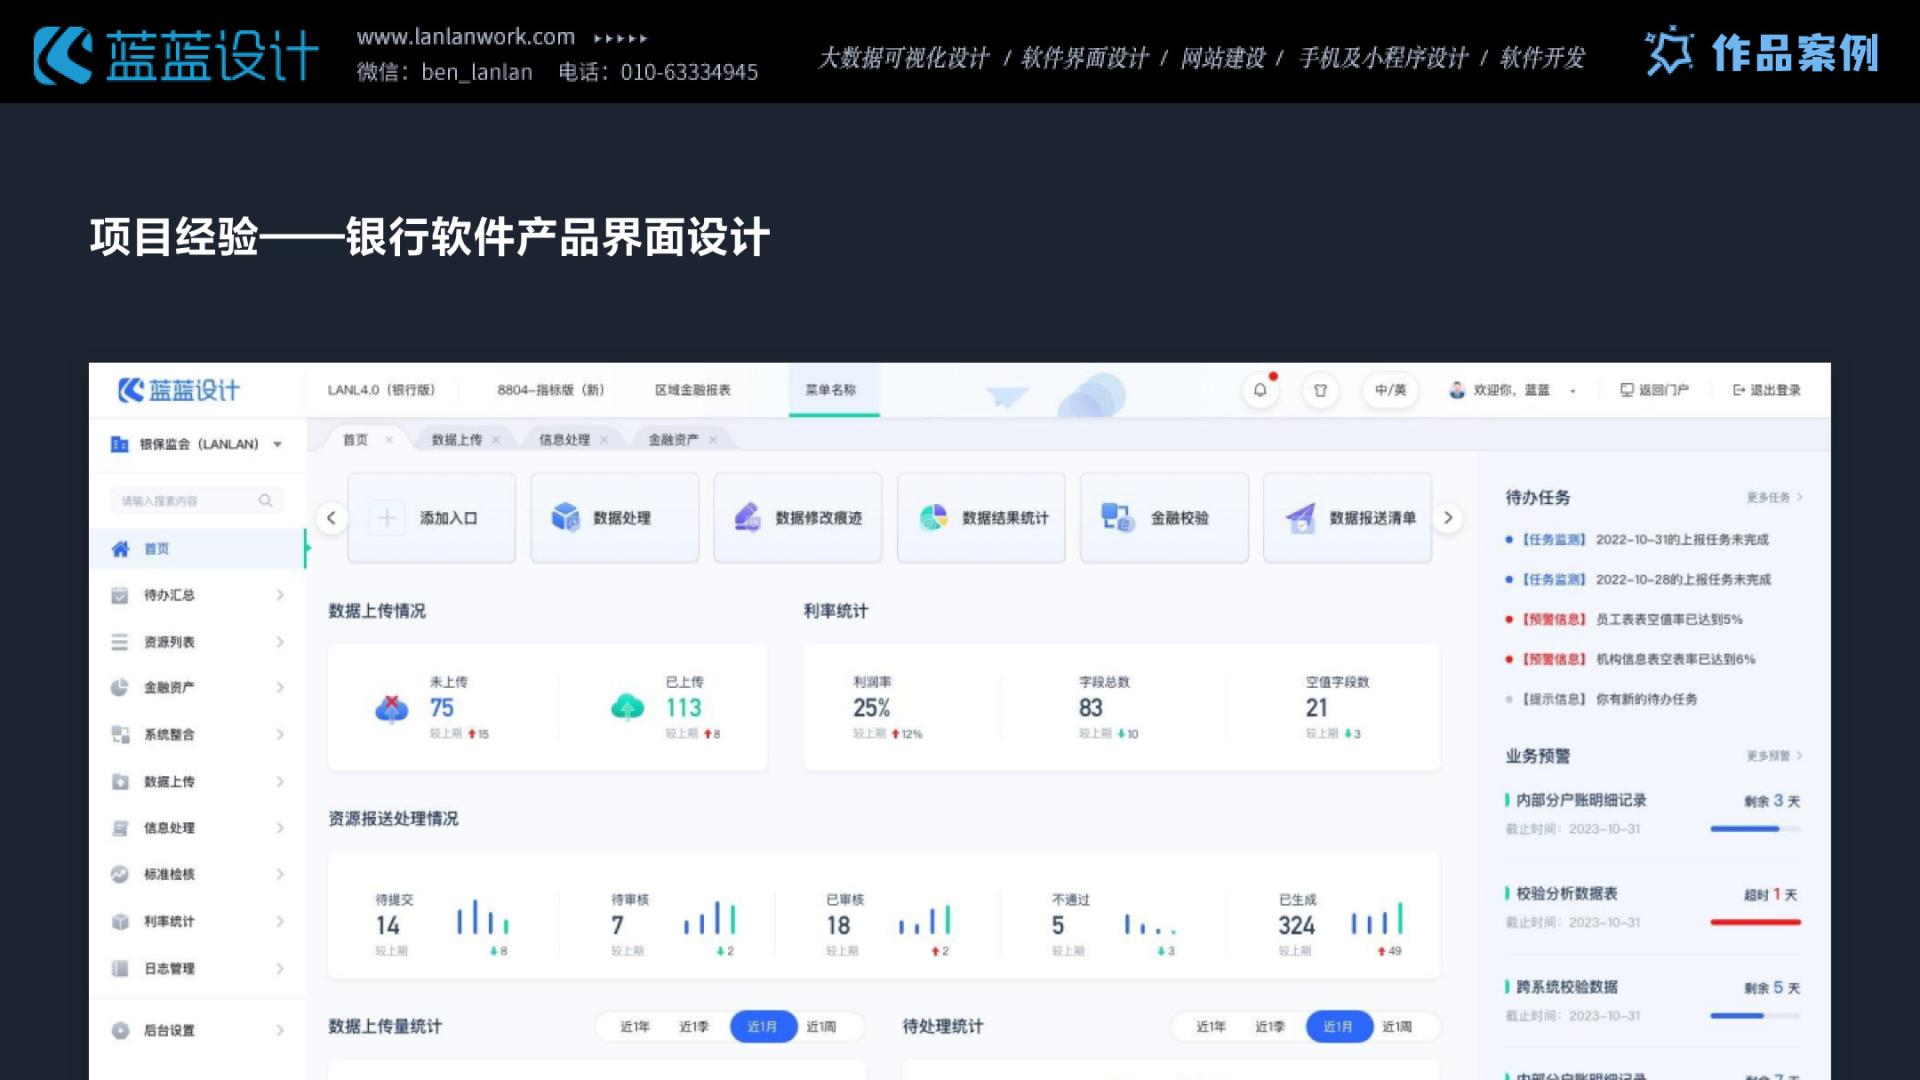
Task: Select 近1月 in 待处理统计
Action: pyautogui.click(x=1339, y=1027)
